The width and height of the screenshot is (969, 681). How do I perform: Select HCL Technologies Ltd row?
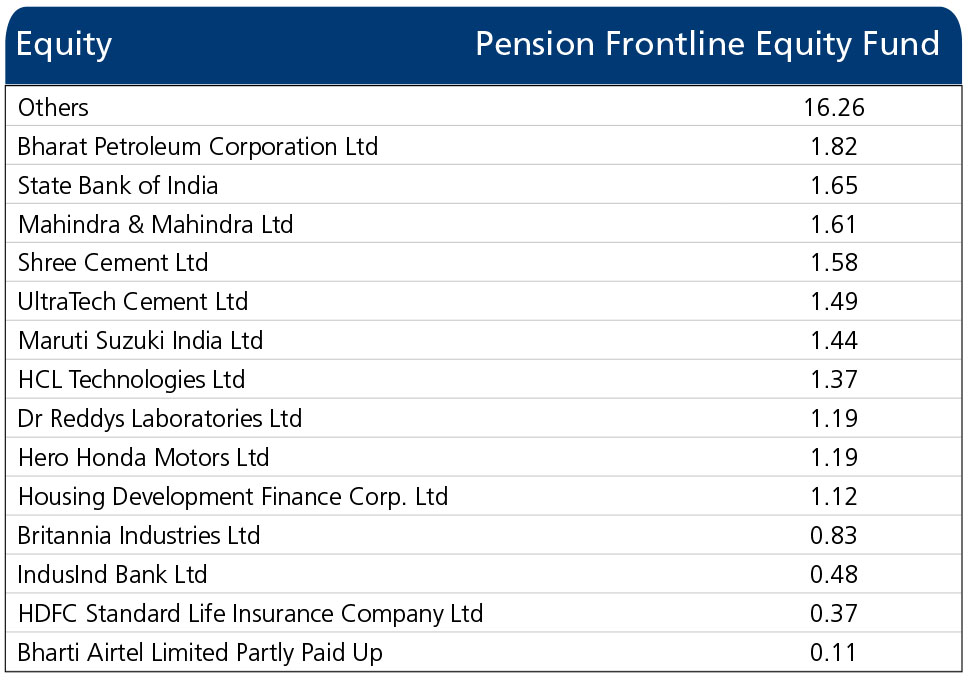484,379
